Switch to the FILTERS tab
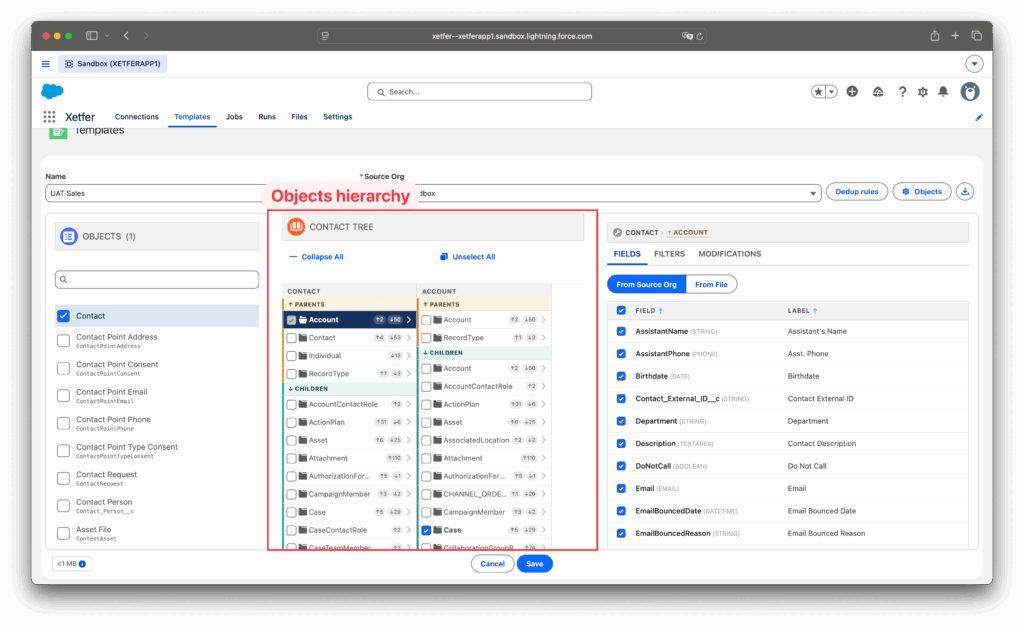Viewport: 1024px width, 626px height. [669, 254]
